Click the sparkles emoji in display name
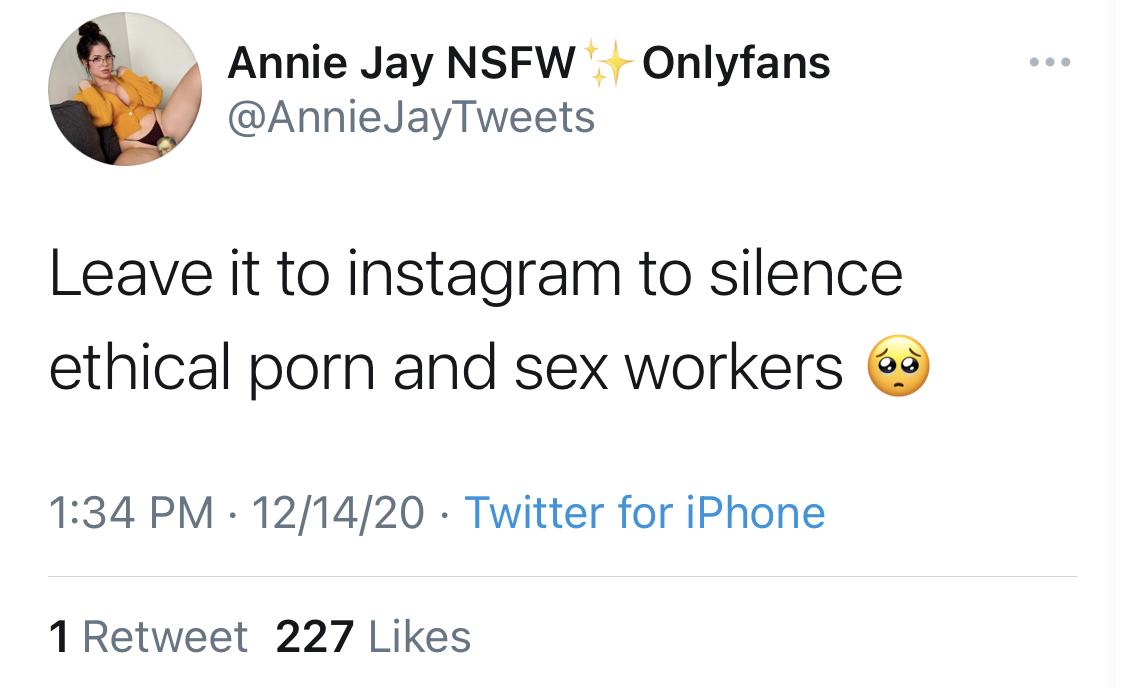 (x=608, y=62)
